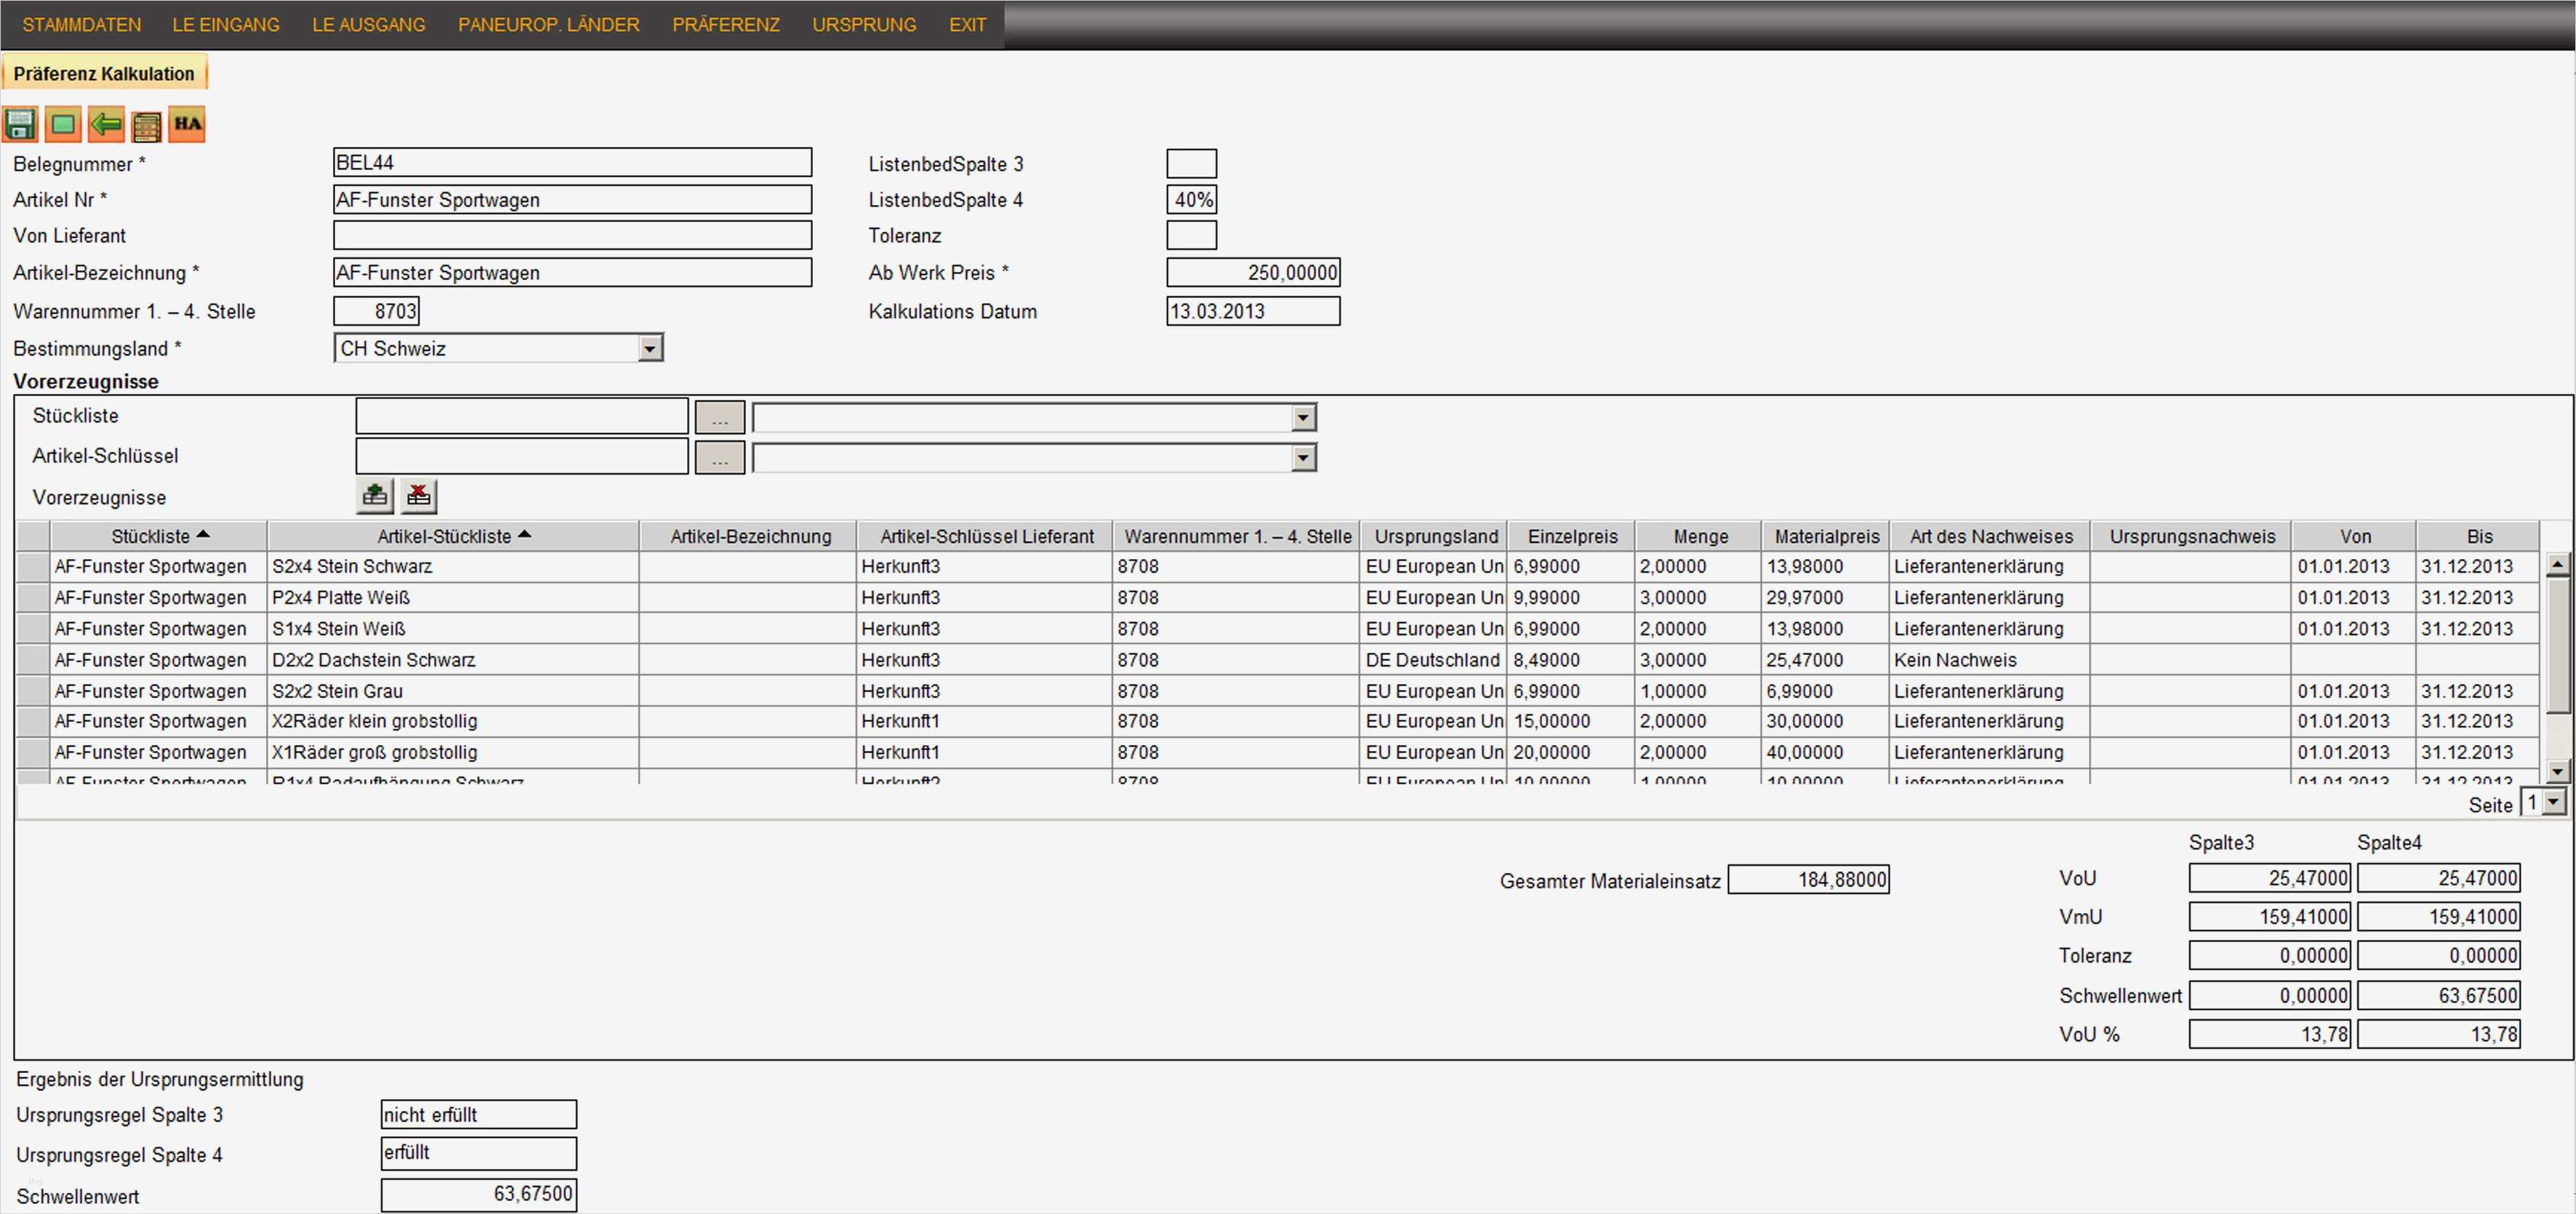Expand the Stückliste combo box arrow
The width and height of the screenshot is (2576, 1214).
click(x=1302, y=417)
